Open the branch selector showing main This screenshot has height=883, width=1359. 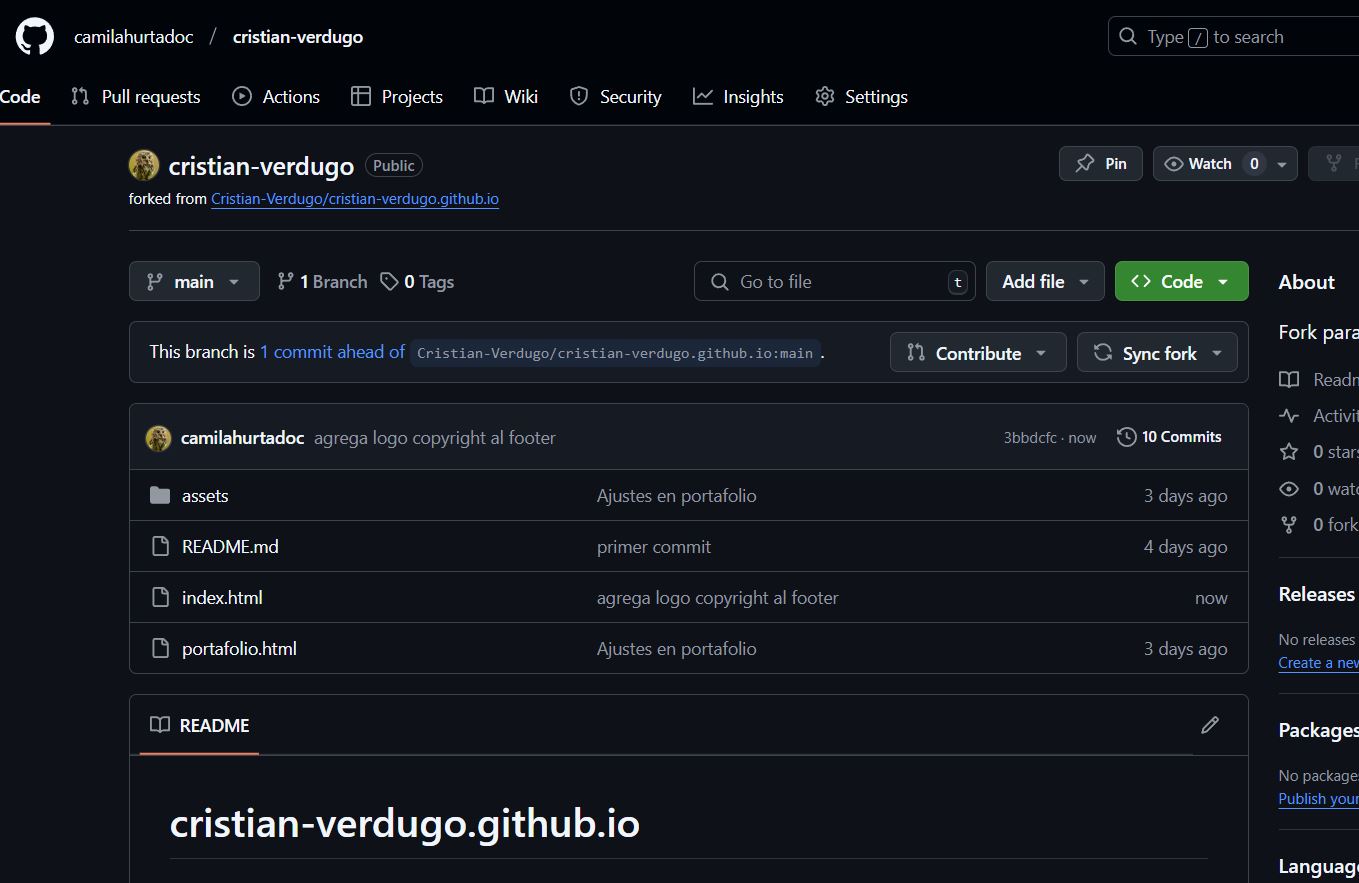pos(194,281)
